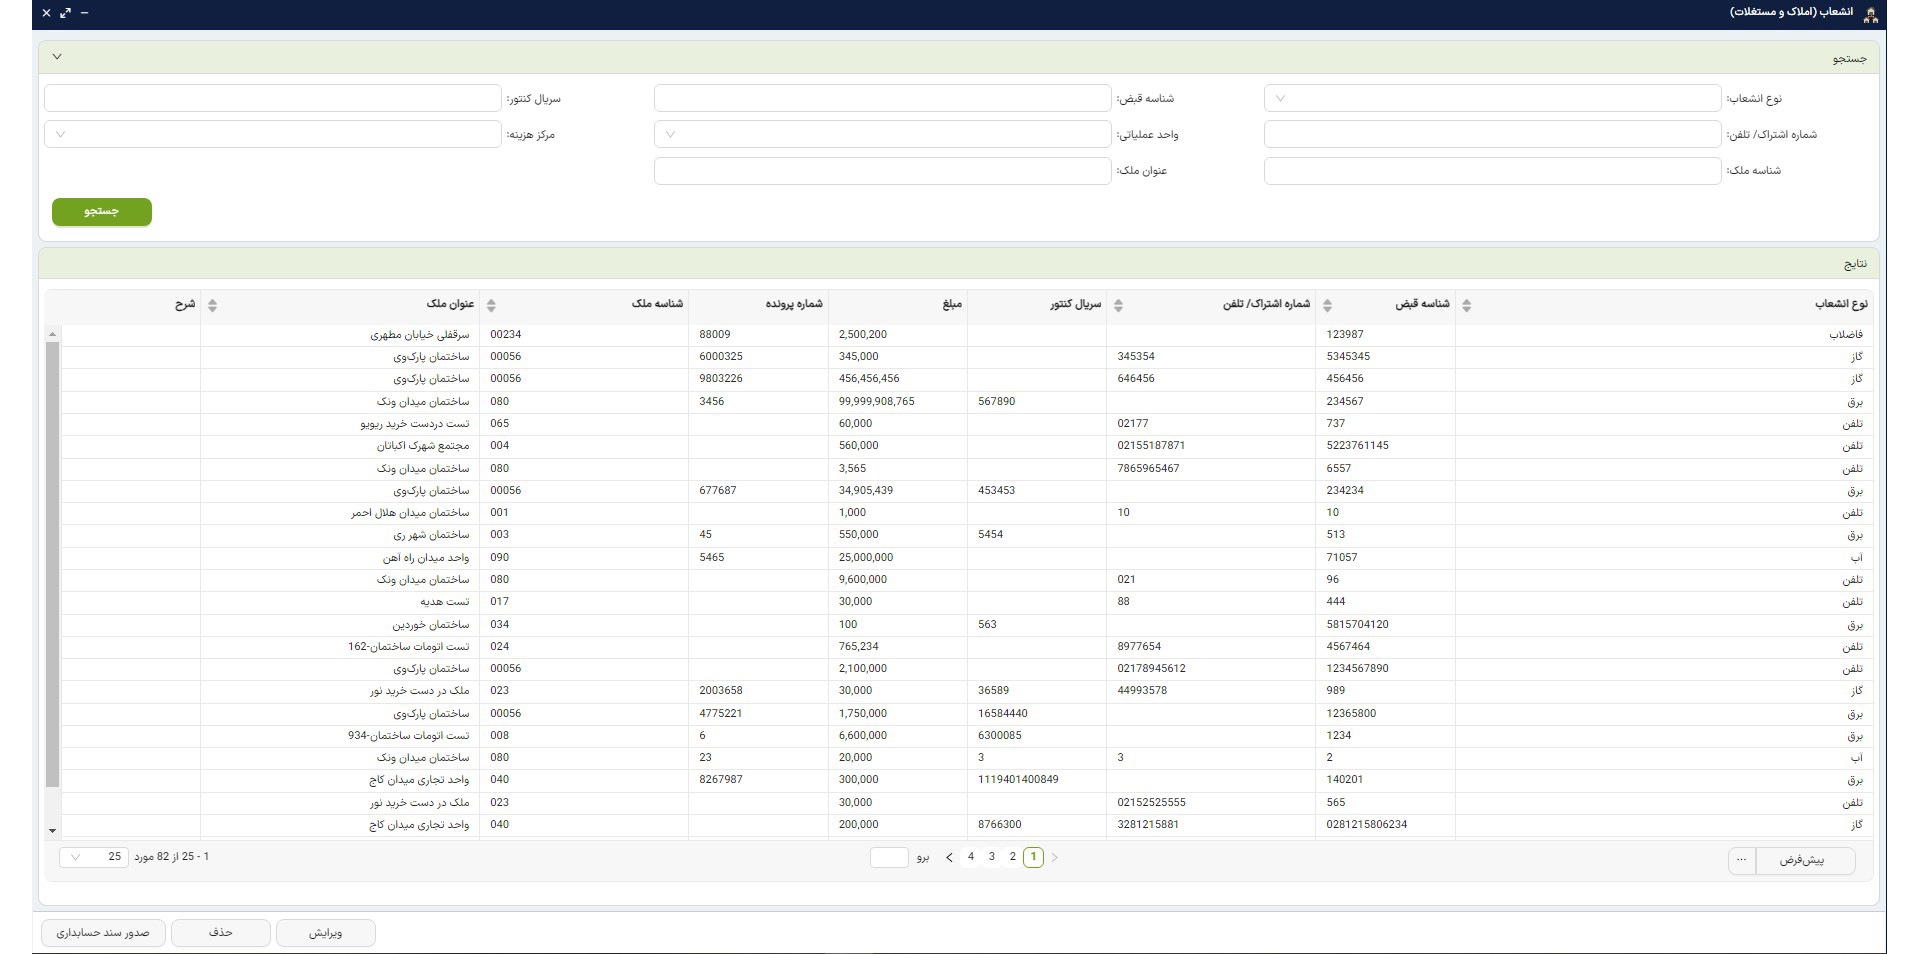Open the page size 25 dropdown

[x=94, y=857]
